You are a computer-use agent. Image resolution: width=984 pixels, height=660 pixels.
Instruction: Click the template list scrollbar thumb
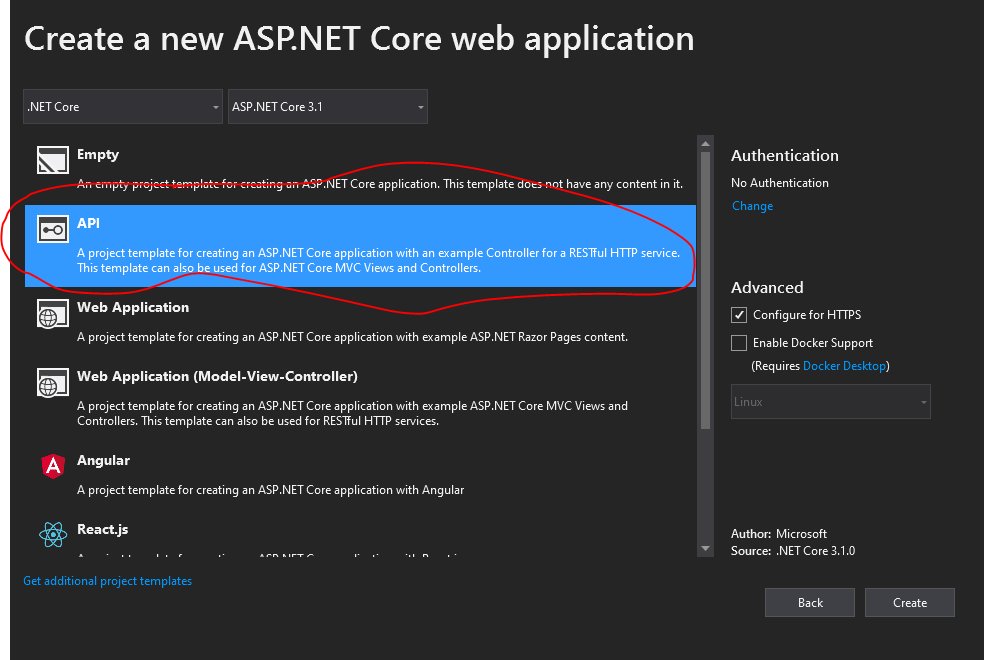coord(705,290)
